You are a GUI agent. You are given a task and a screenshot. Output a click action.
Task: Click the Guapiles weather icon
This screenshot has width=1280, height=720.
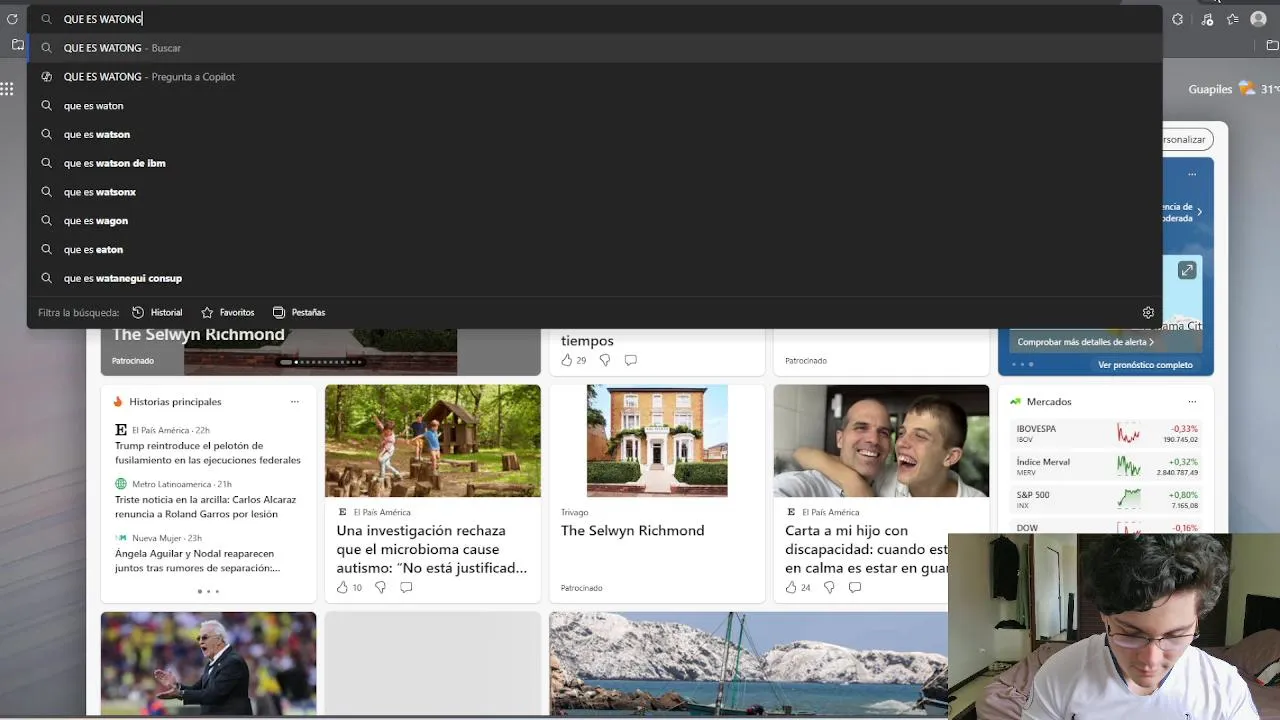(1247, 88)
